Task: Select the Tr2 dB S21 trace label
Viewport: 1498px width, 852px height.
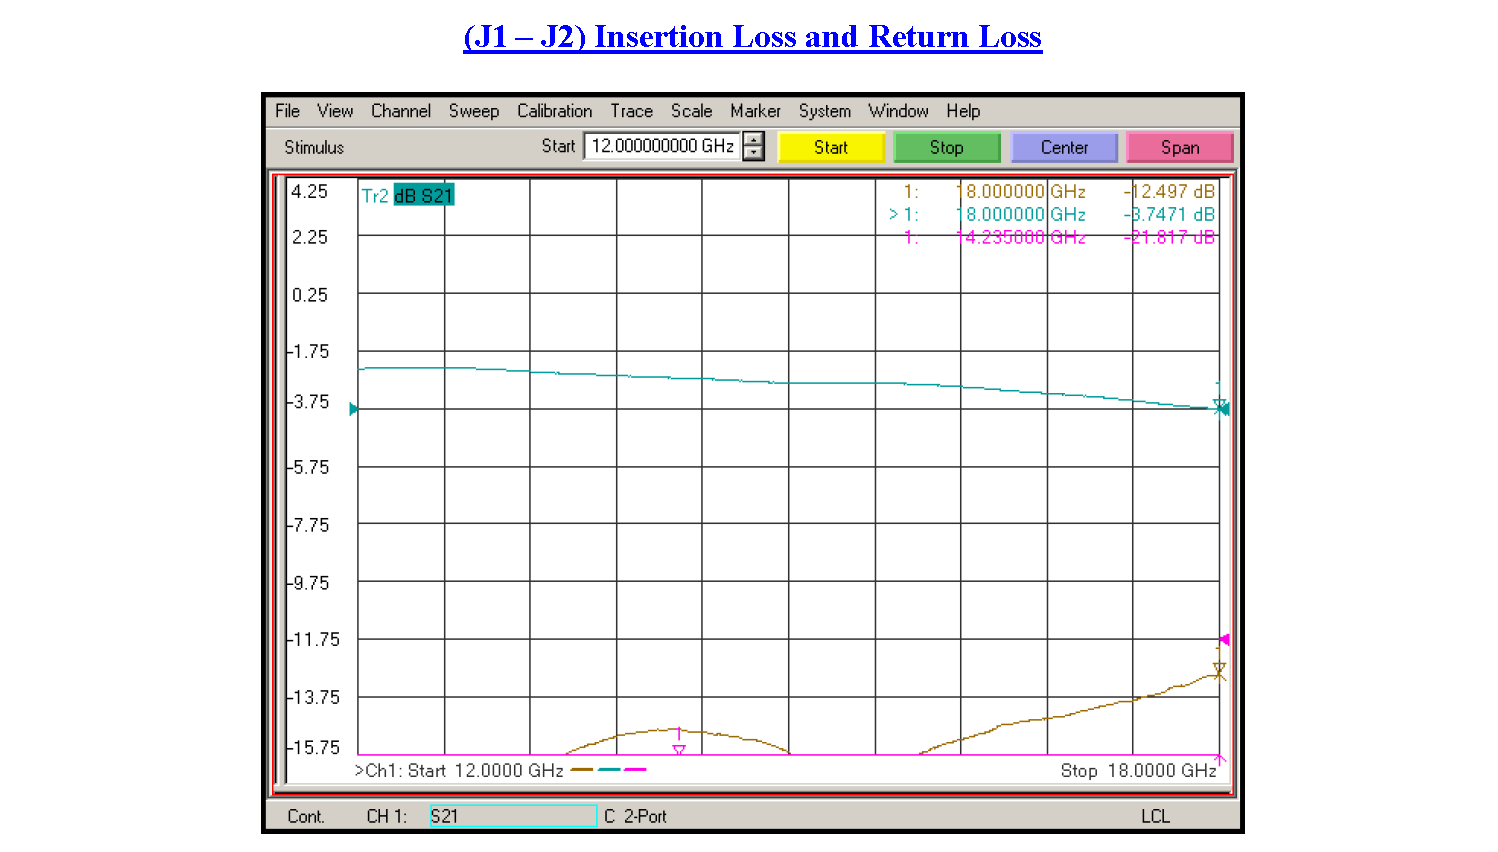Action: tap(408, 196)
